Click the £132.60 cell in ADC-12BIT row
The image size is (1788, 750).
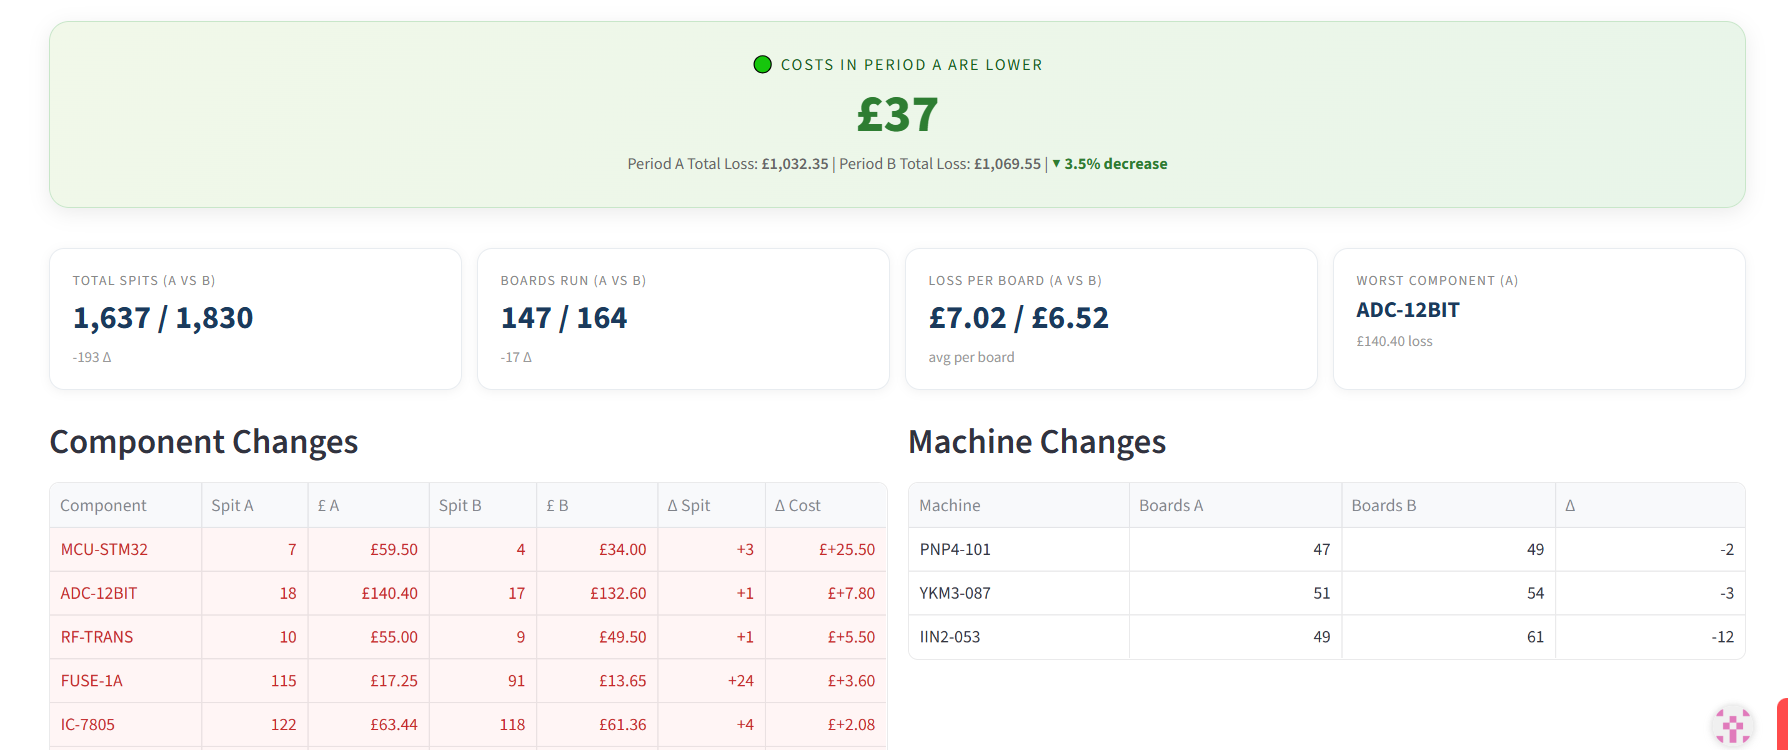click(597, 593)
